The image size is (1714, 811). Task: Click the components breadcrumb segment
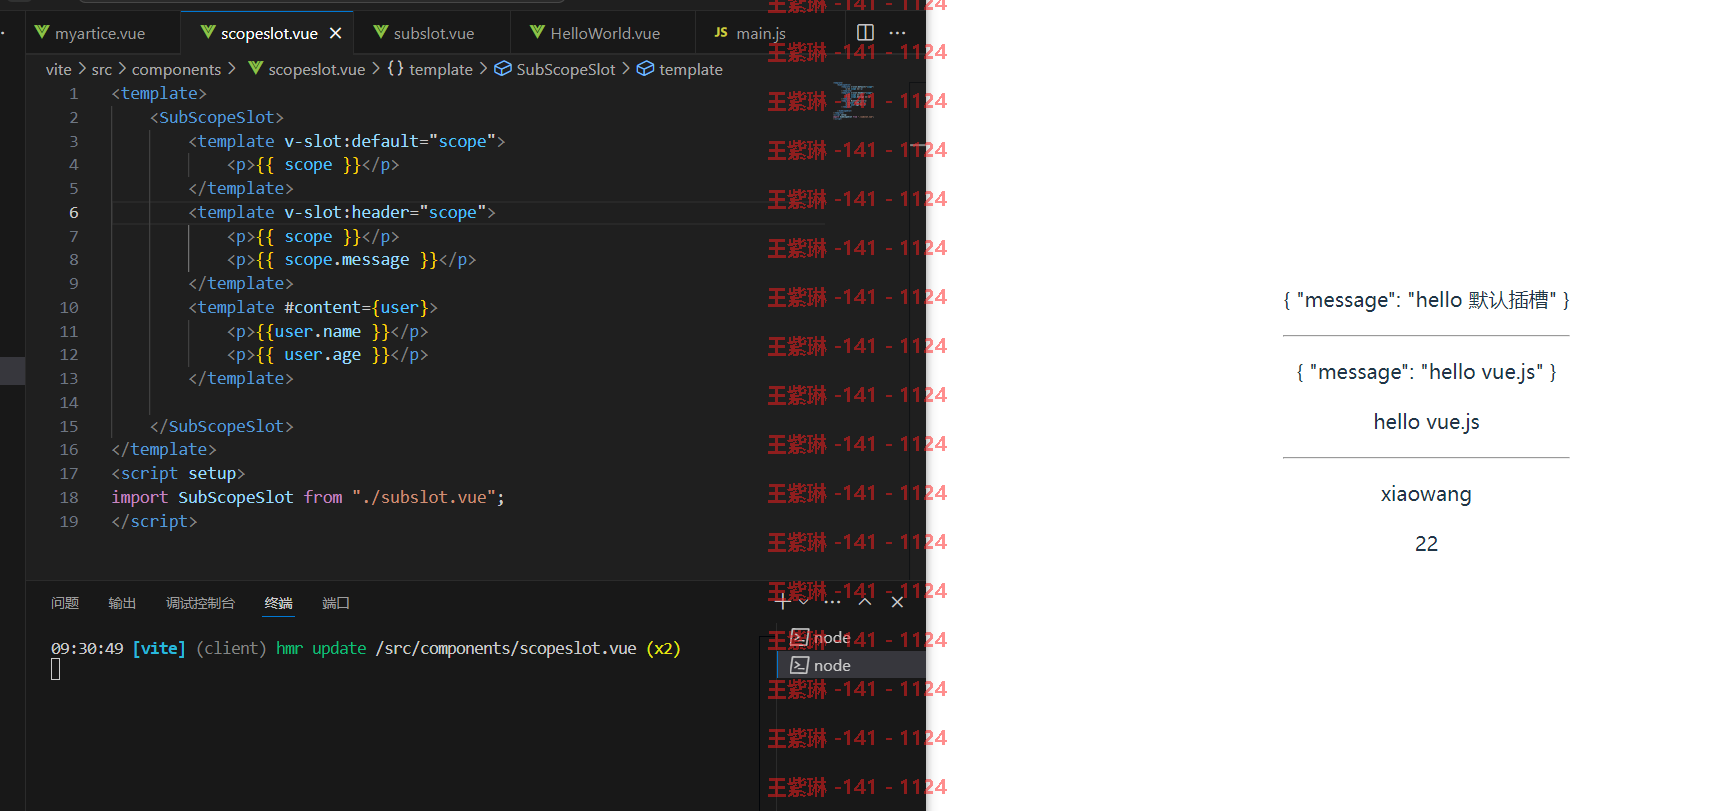[x=176, y=69]
